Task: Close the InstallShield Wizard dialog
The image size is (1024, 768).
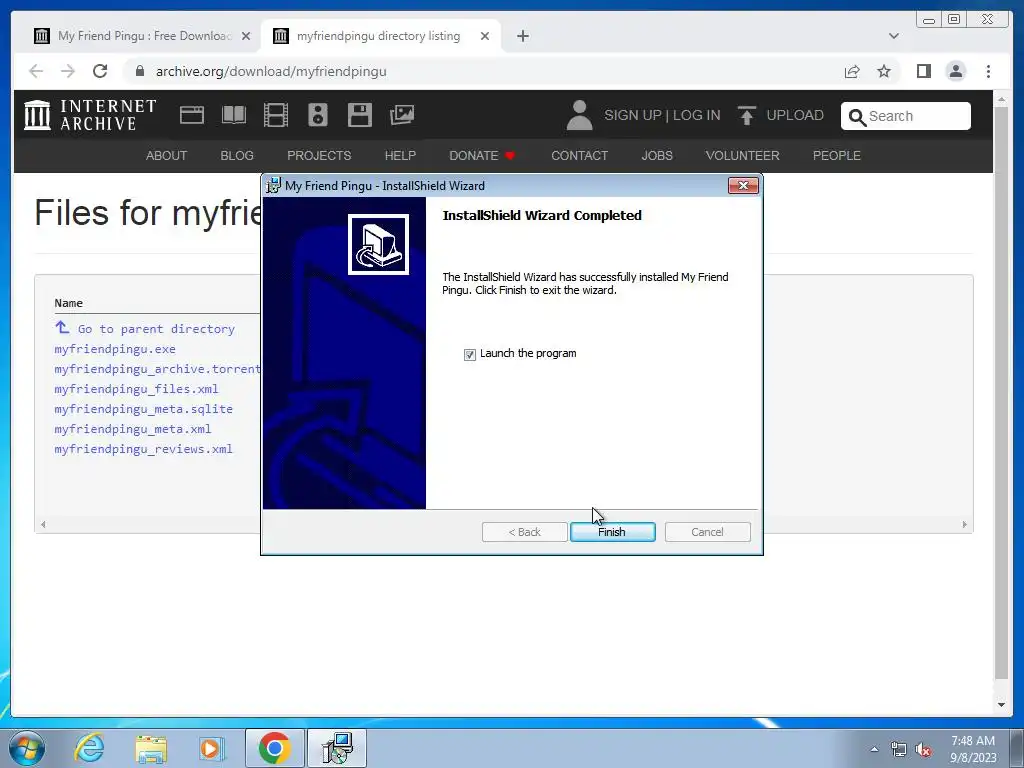Action: tap(743, 185)
